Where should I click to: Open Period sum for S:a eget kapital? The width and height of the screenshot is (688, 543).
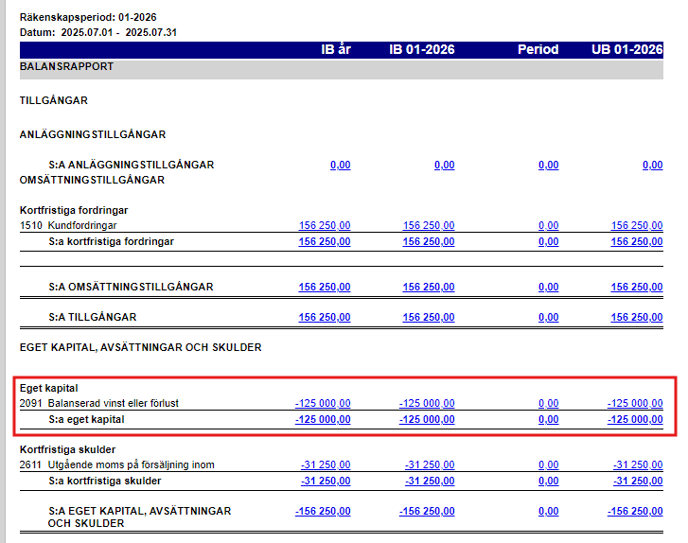(x=548, y=419)
